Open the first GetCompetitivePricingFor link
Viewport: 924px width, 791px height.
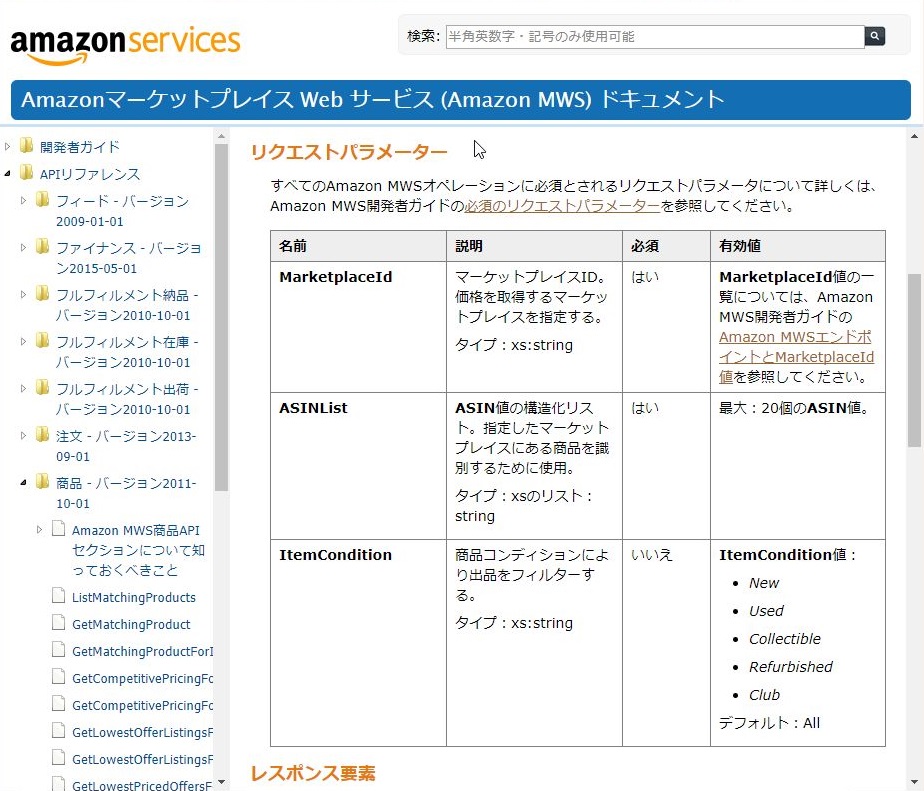tap(142, 678)
